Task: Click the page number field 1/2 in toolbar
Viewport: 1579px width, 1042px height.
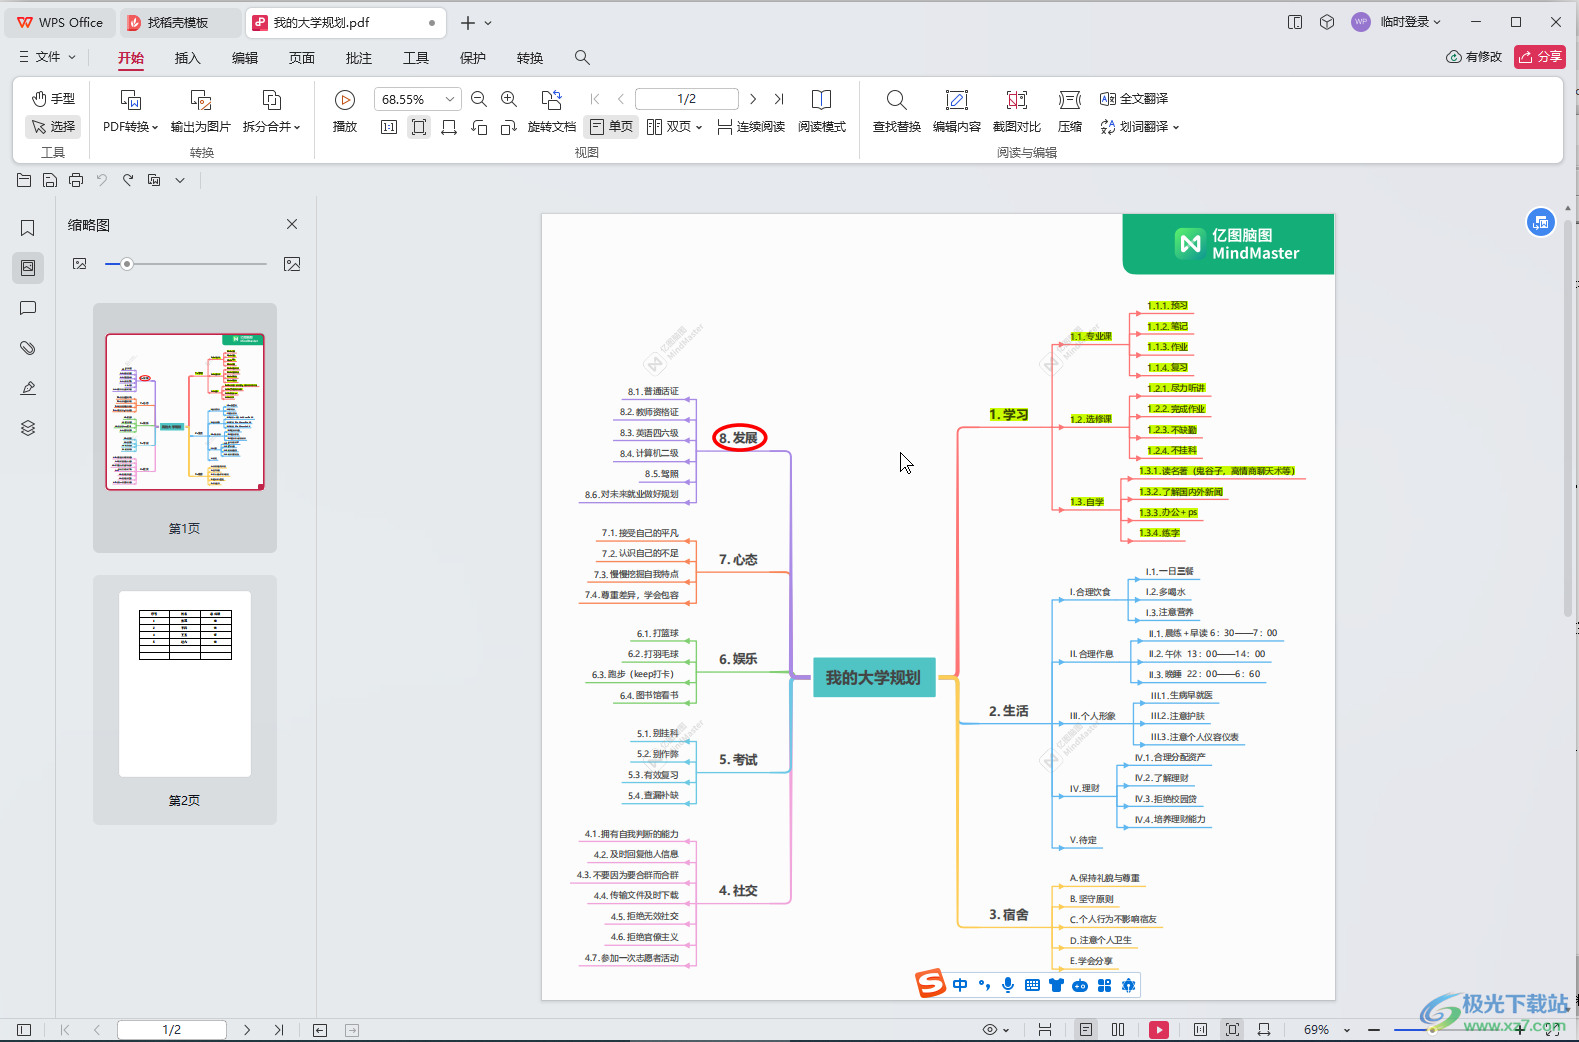Action: pyautogui.click(x=687, y=99)
